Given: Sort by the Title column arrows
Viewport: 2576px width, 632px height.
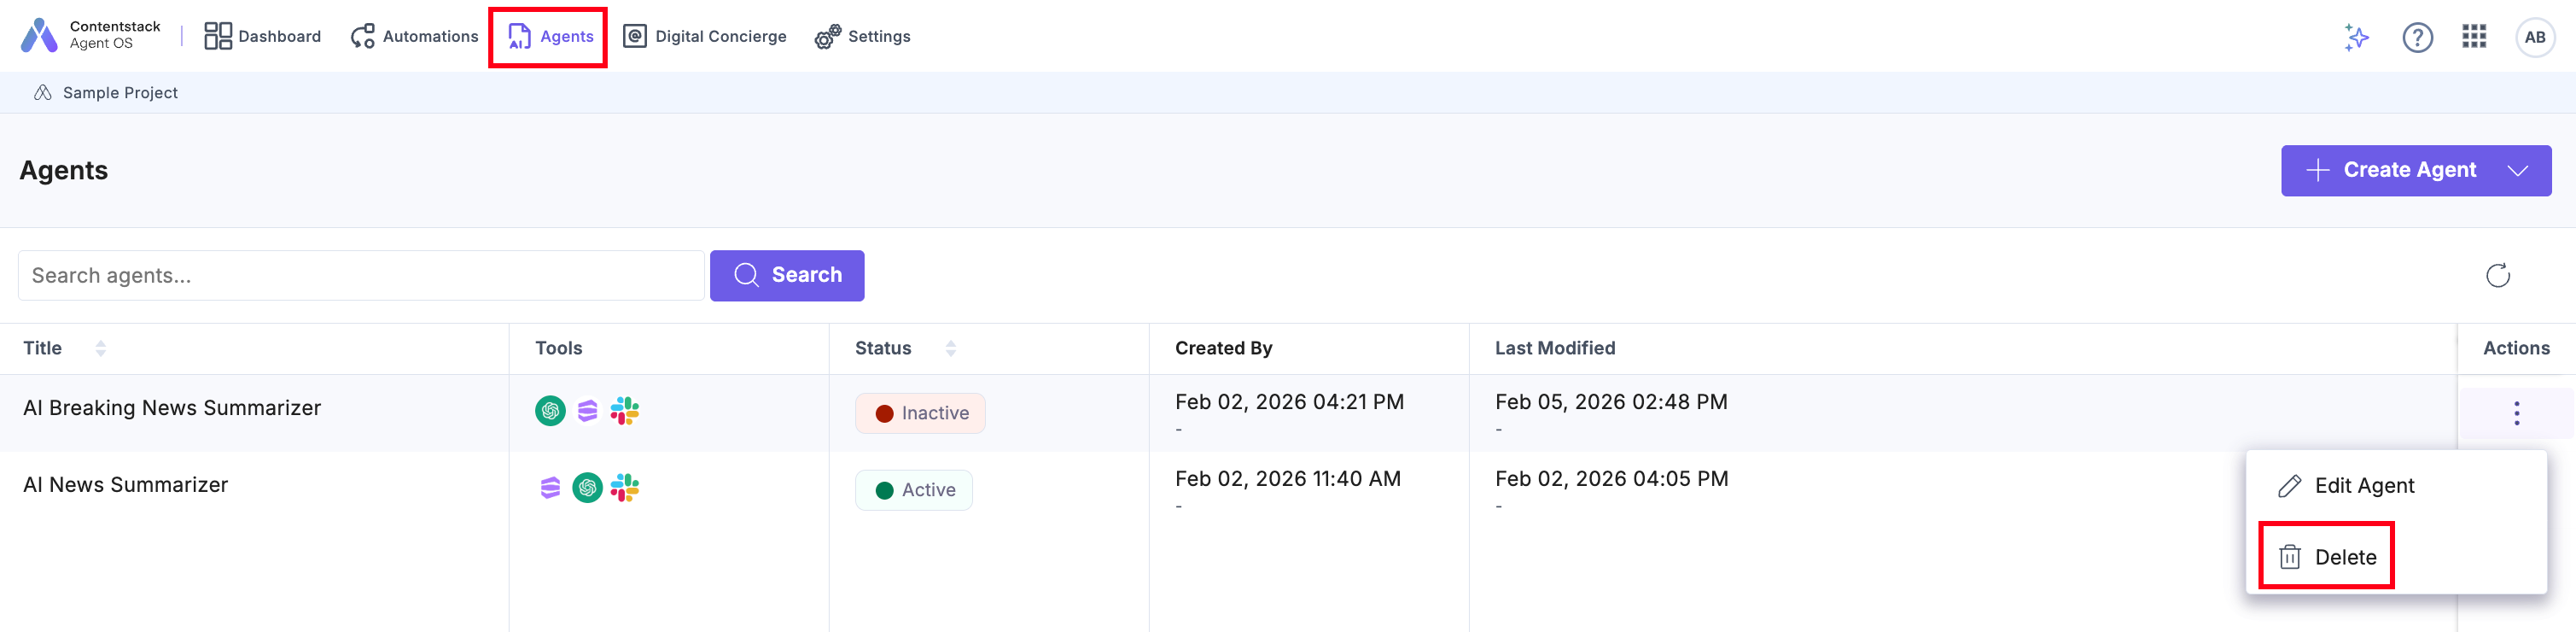Looking at the screenshot, I should tap(100, 348).
